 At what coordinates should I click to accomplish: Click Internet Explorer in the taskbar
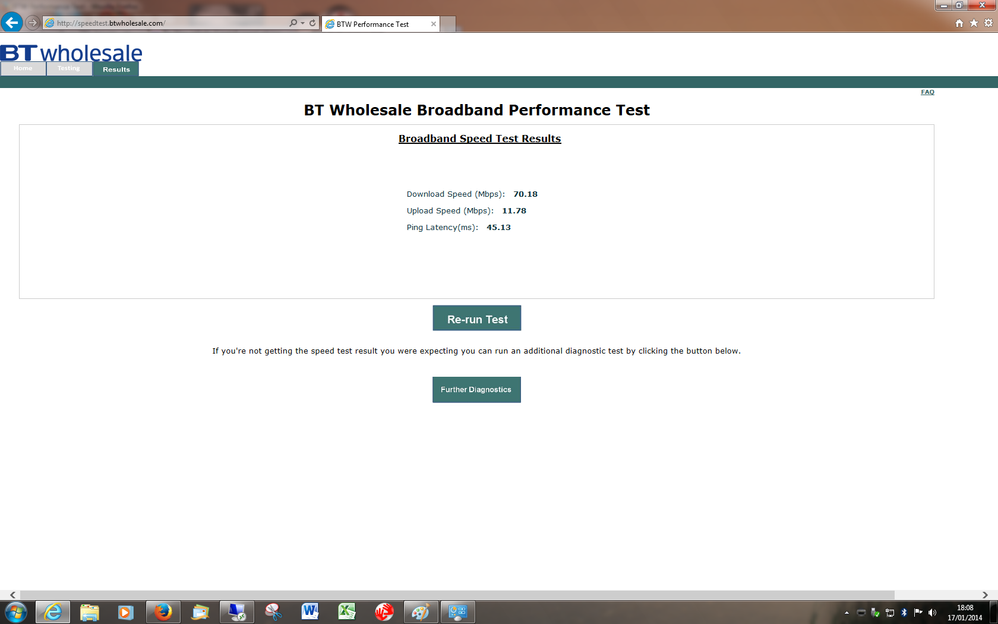[53, 613]
